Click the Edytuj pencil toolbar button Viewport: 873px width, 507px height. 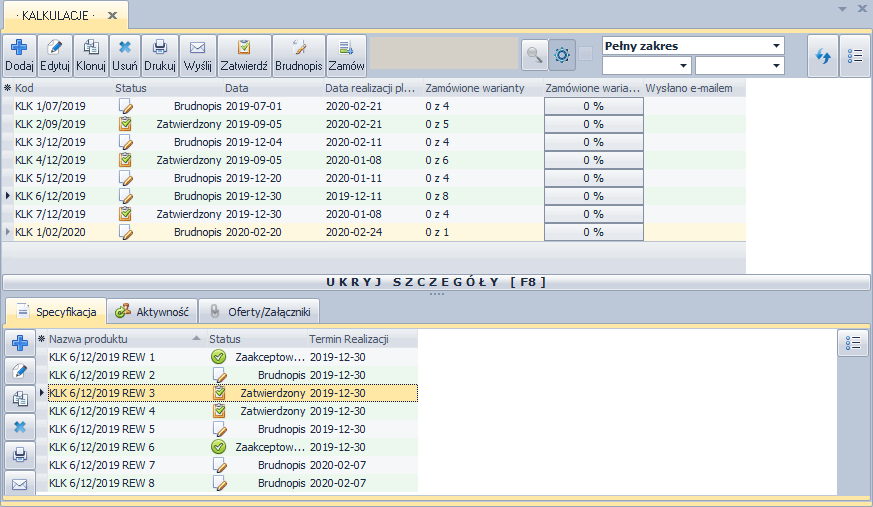55,56
